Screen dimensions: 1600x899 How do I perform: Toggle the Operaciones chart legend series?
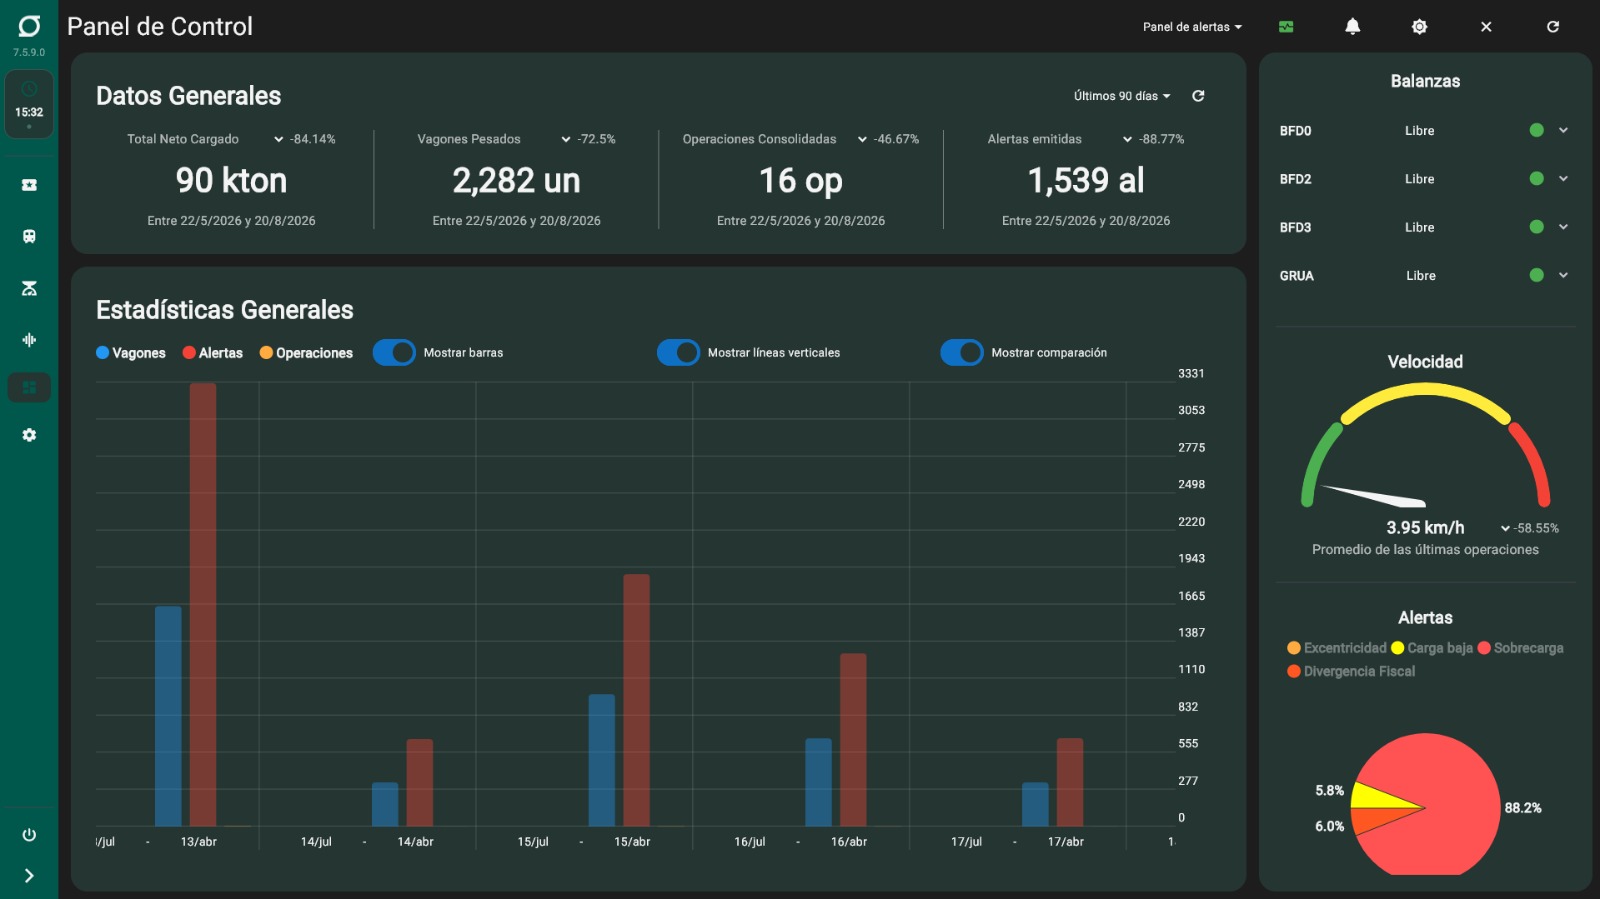[306, 353]
